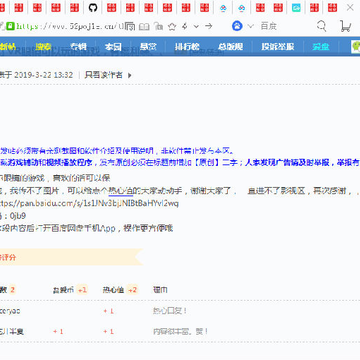
Task: Click the extraction code text 0jb9
Action: (18, 216)
